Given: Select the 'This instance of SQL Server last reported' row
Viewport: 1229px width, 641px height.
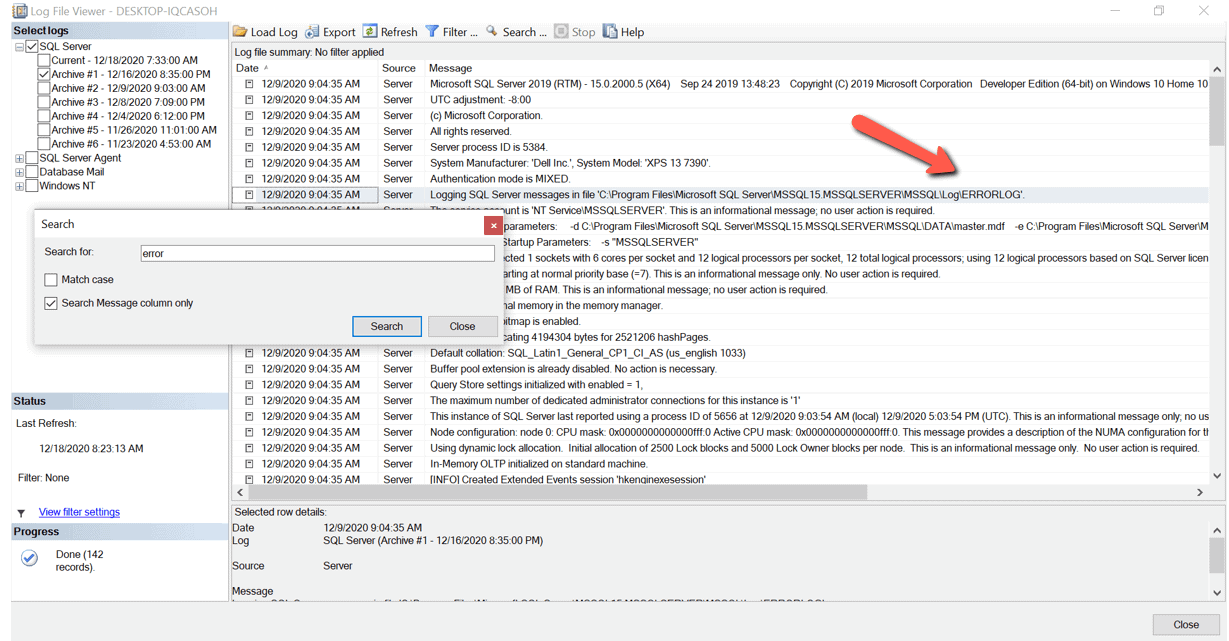Looking at the screenshot, I should tap(720, 416).
